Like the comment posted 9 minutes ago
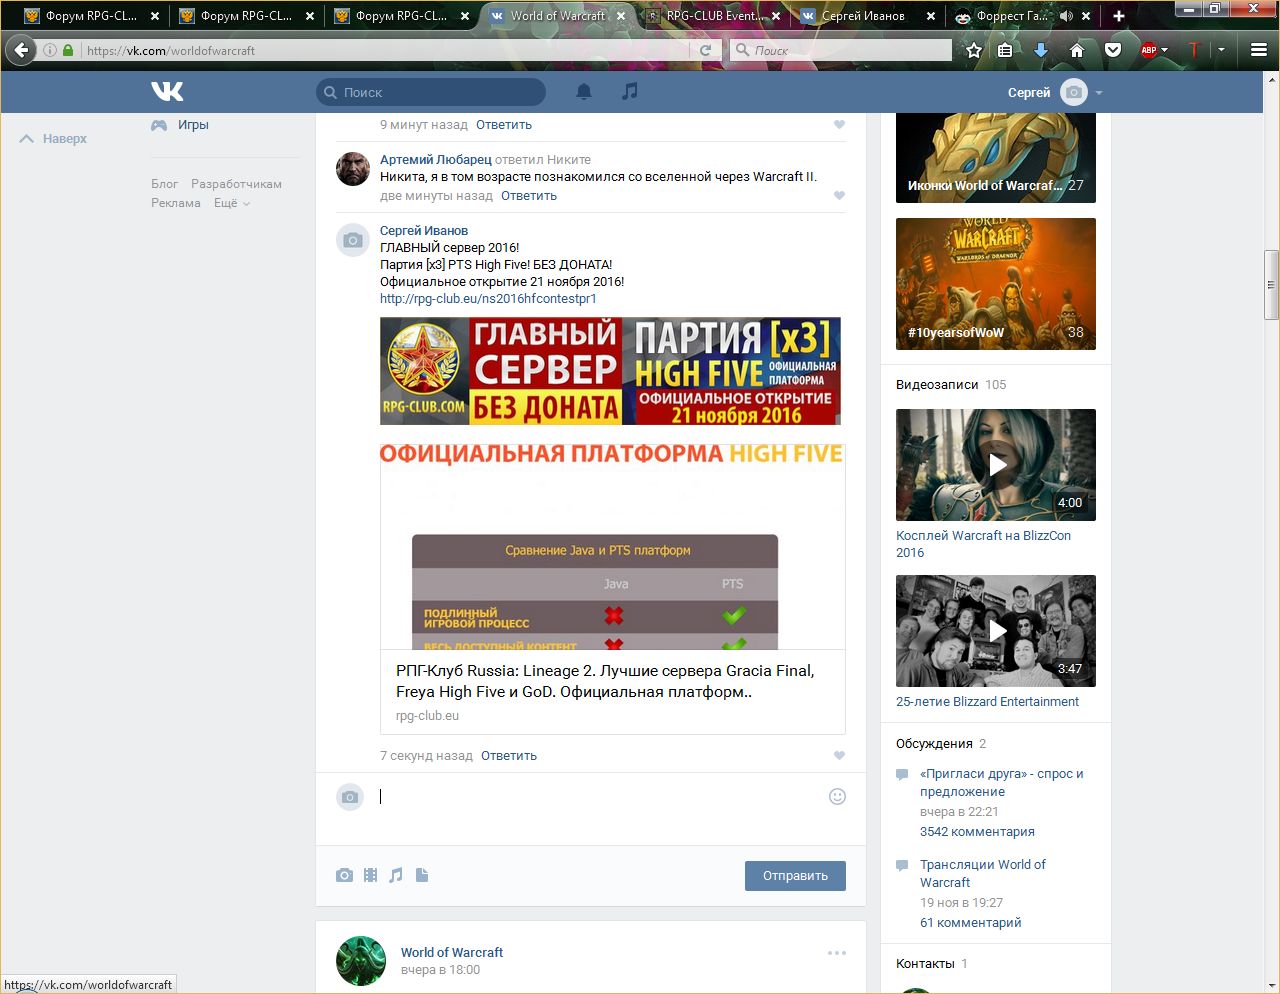The height and width of the screenshot is (994, 1280). [839, 125]
